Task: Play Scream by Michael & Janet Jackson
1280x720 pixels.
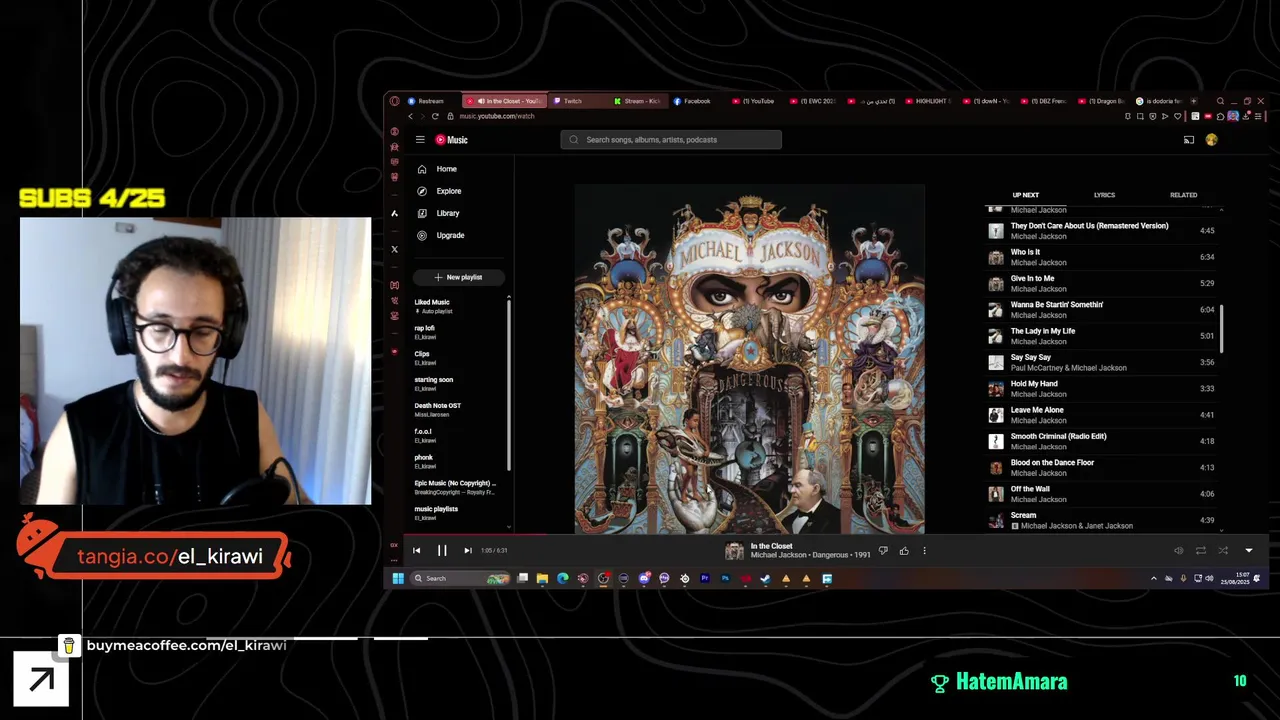Action: click(1100, 520)
